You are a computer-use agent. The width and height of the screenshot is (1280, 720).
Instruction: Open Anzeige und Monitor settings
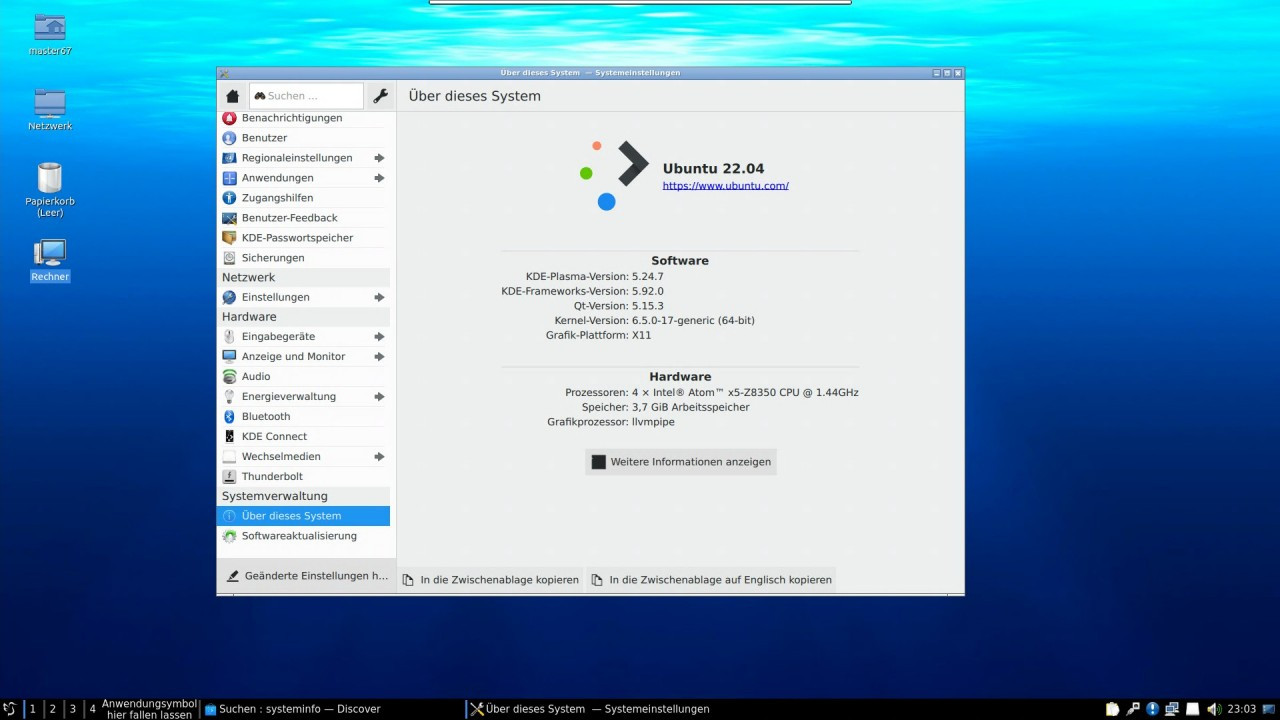tap(303, 357)
